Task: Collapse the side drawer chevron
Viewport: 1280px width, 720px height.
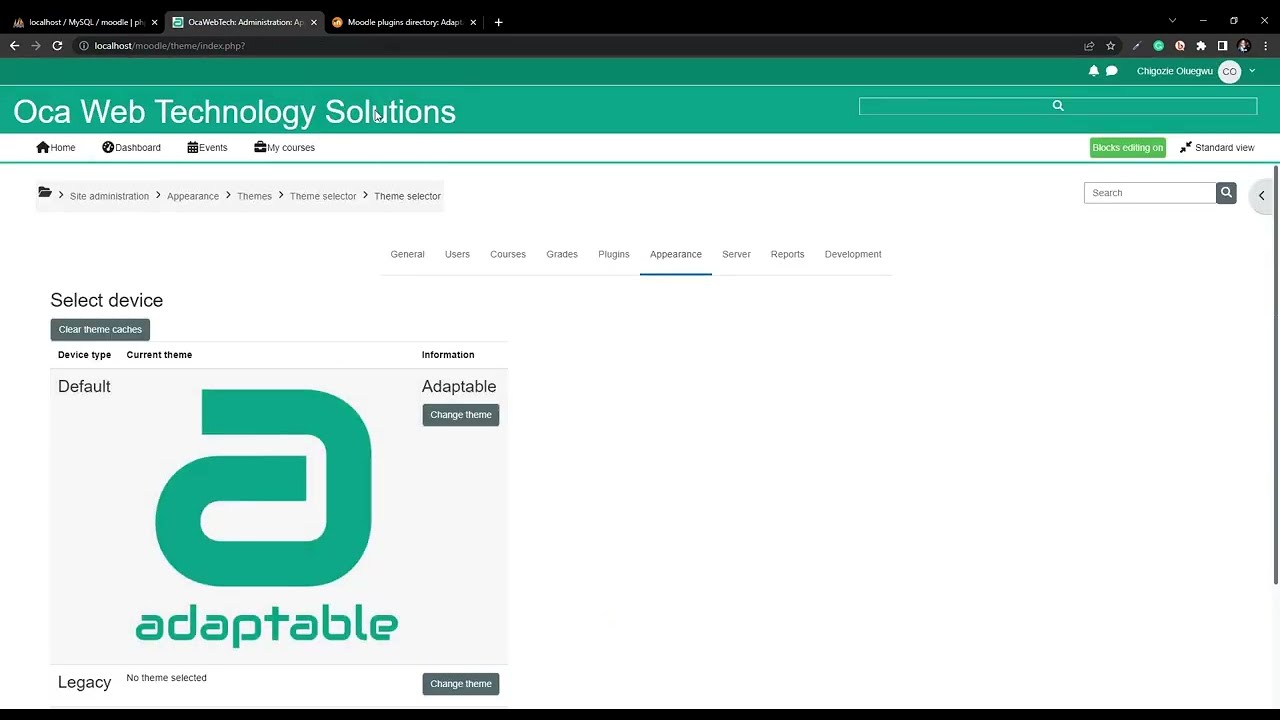Action: 1262,196
